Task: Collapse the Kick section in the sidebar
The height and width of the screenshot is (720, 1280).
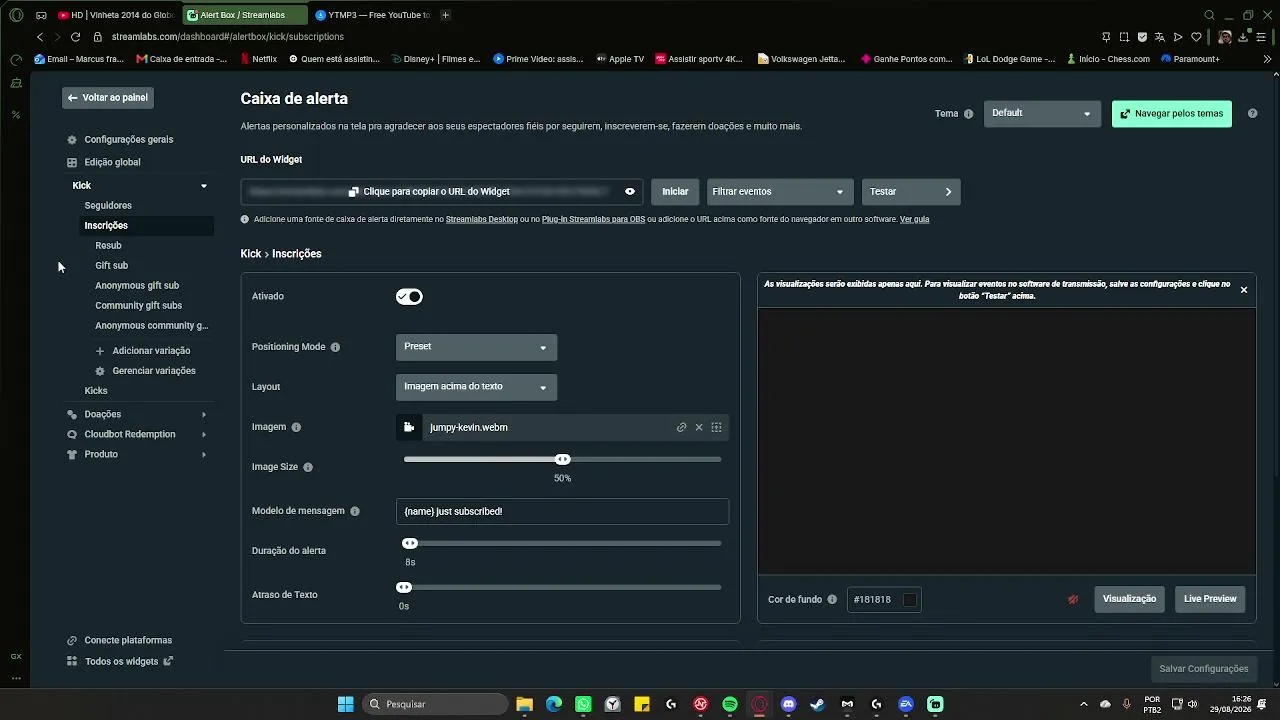Action: click(204, 186)
